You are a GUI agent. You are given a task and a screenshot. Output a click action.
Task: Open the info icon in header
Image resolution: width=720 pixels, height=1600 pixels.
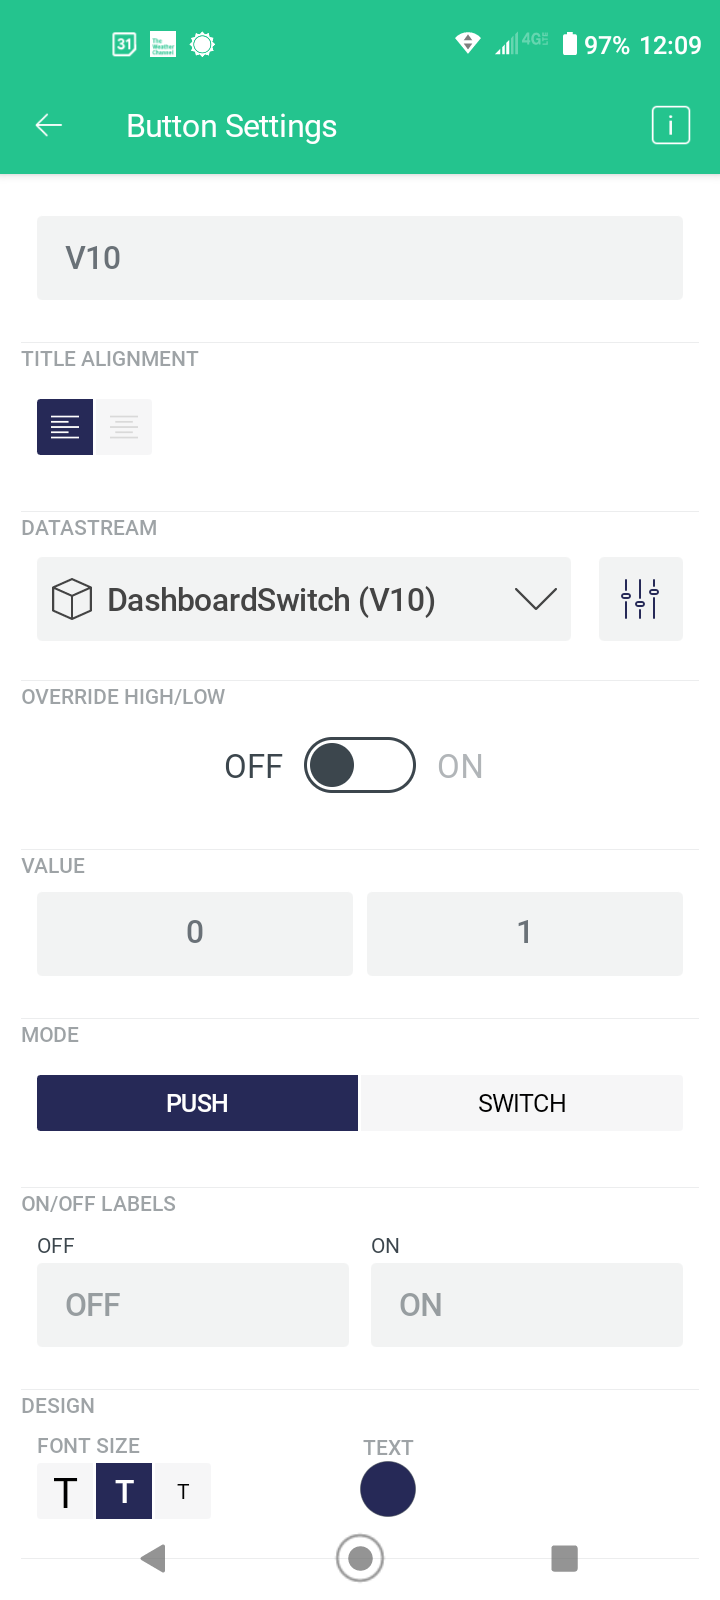tap(671, 125)
